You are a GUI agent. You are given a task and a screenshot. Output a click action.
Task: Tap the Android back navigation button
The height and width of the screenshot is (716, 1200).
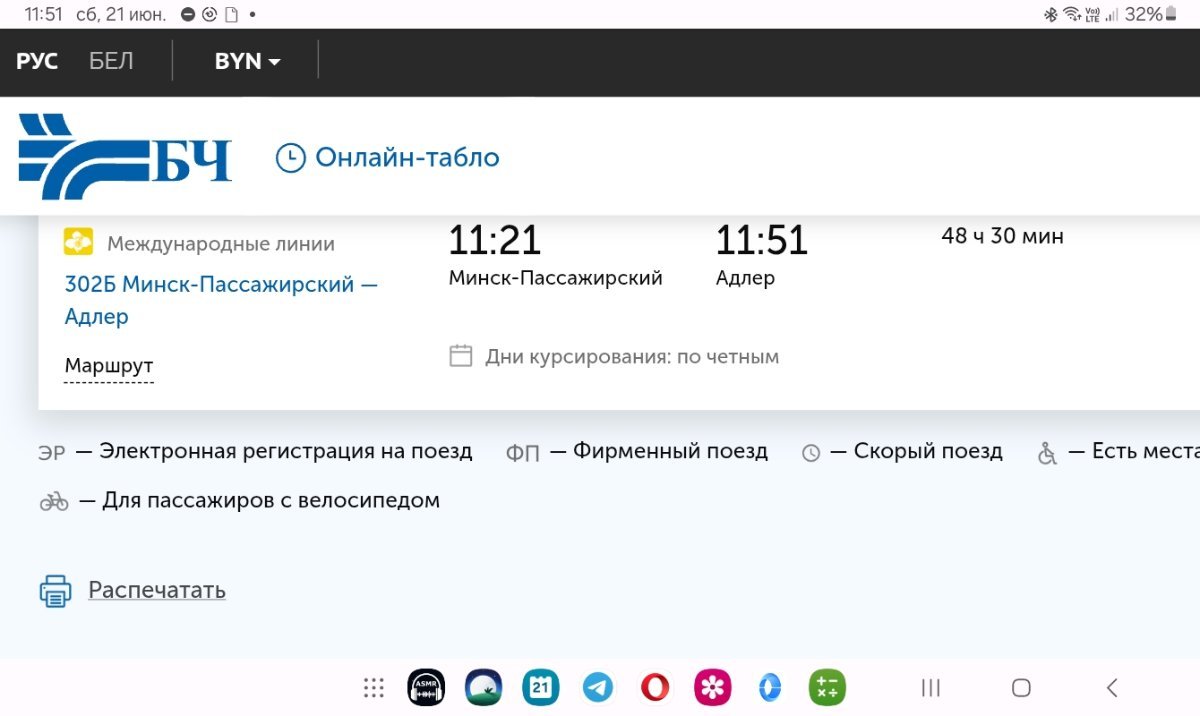point(1111,687)
